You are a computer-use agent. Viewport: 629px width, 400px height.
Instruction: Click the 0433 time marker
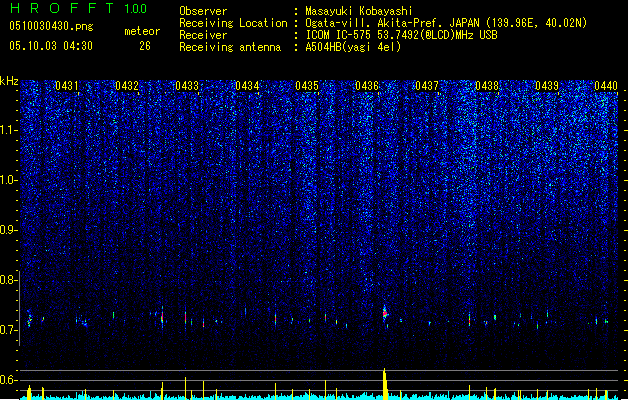coord(187,86)
